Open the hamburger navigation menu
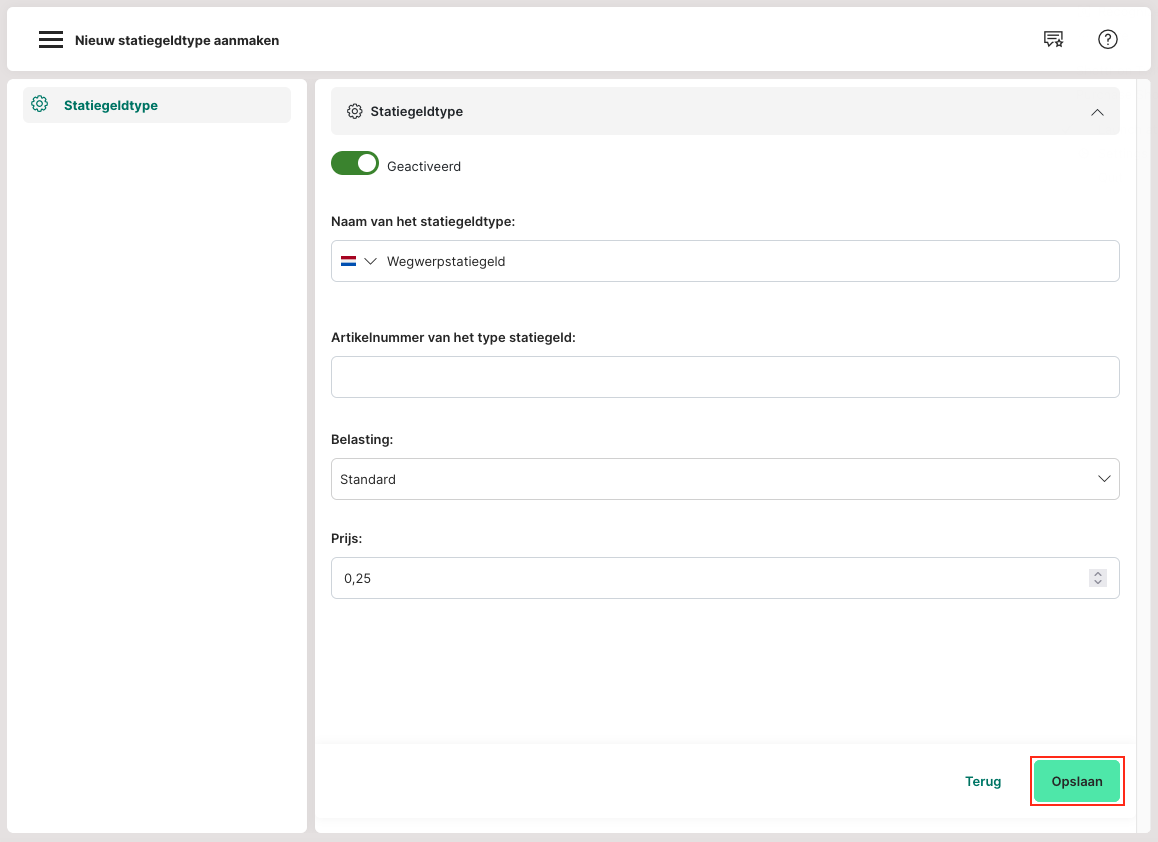 coord(51,40)
